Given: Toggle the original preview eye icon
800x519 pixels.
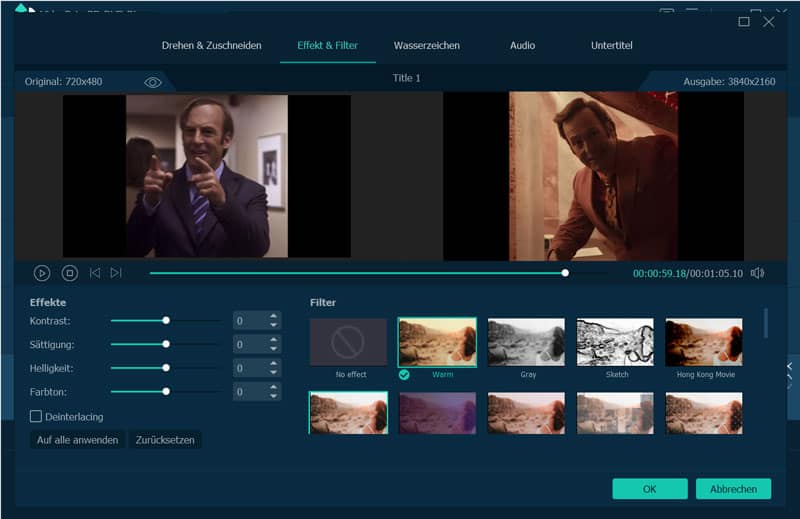Looking at the screenshot, I should click(153, 82).
